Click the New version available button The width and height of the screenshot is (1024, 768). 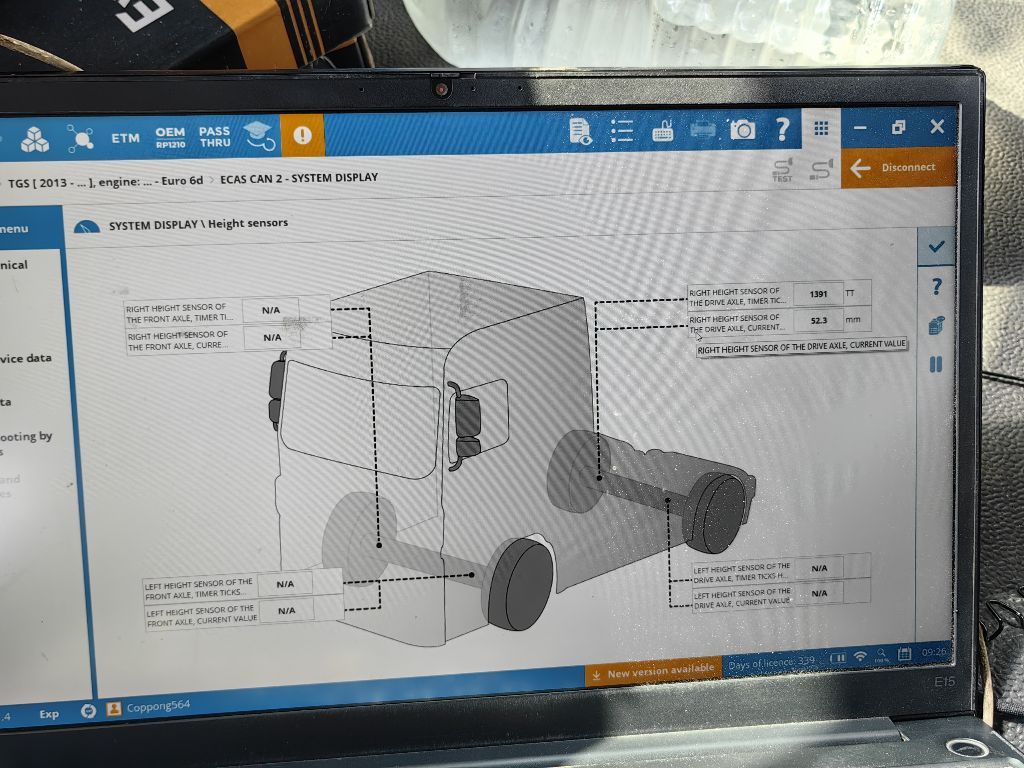pos(653,671)
